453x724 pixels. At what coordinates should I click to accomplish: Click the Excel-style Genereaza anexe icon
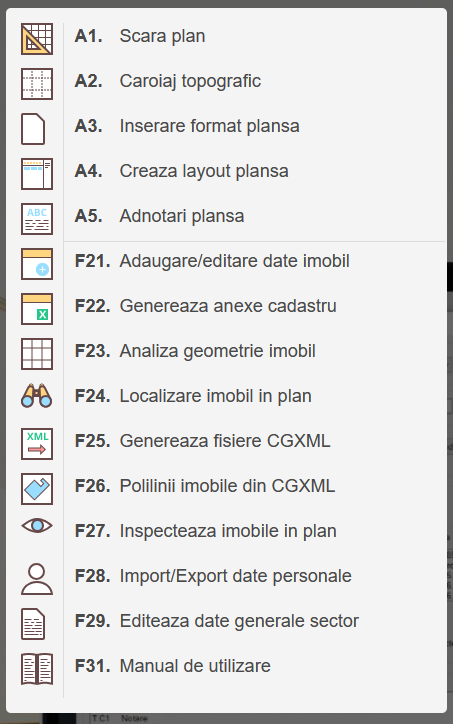pyautogui.click(x=37, y=309)
